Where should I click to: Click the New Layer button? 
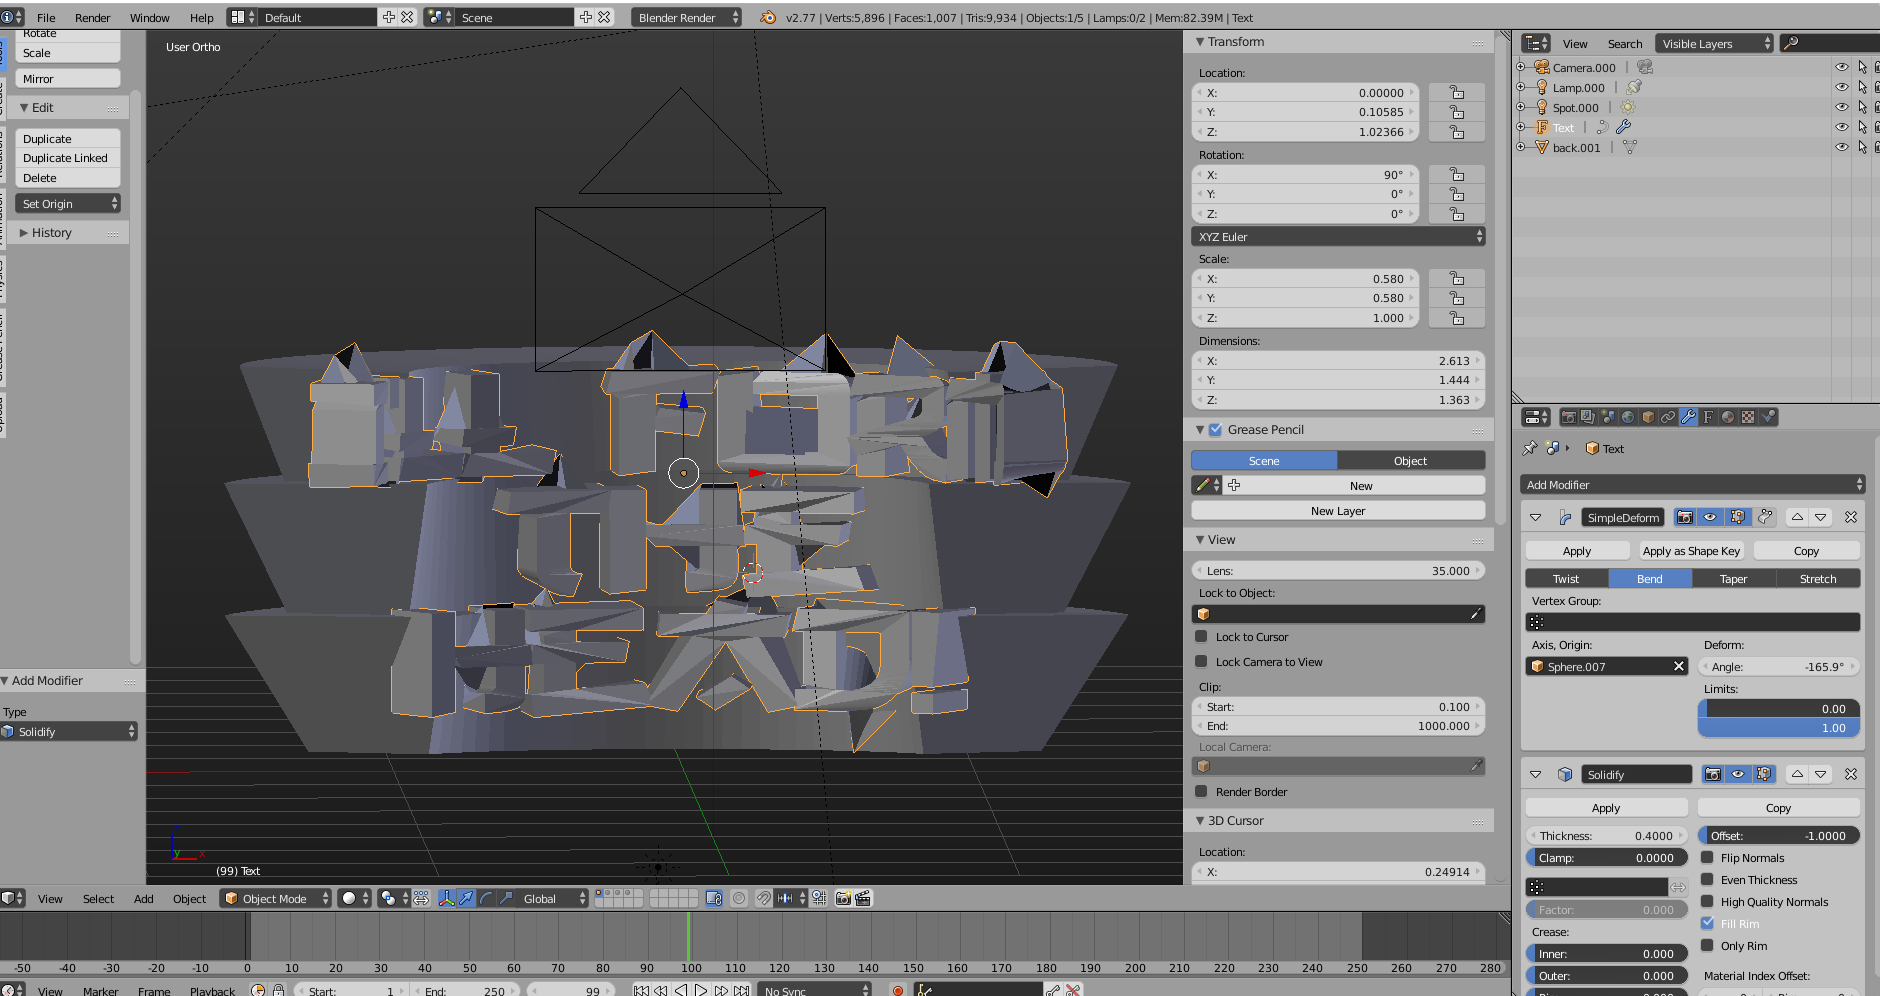click(1338, 510)
